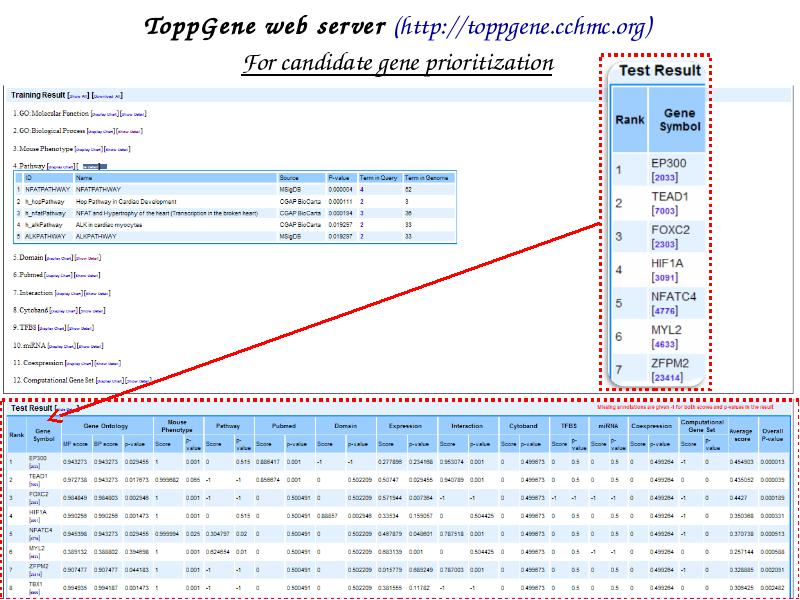The image size is (800, 600).
Task: Display Chart for GO: Biological Process
Action: click(x=101, y=132)
